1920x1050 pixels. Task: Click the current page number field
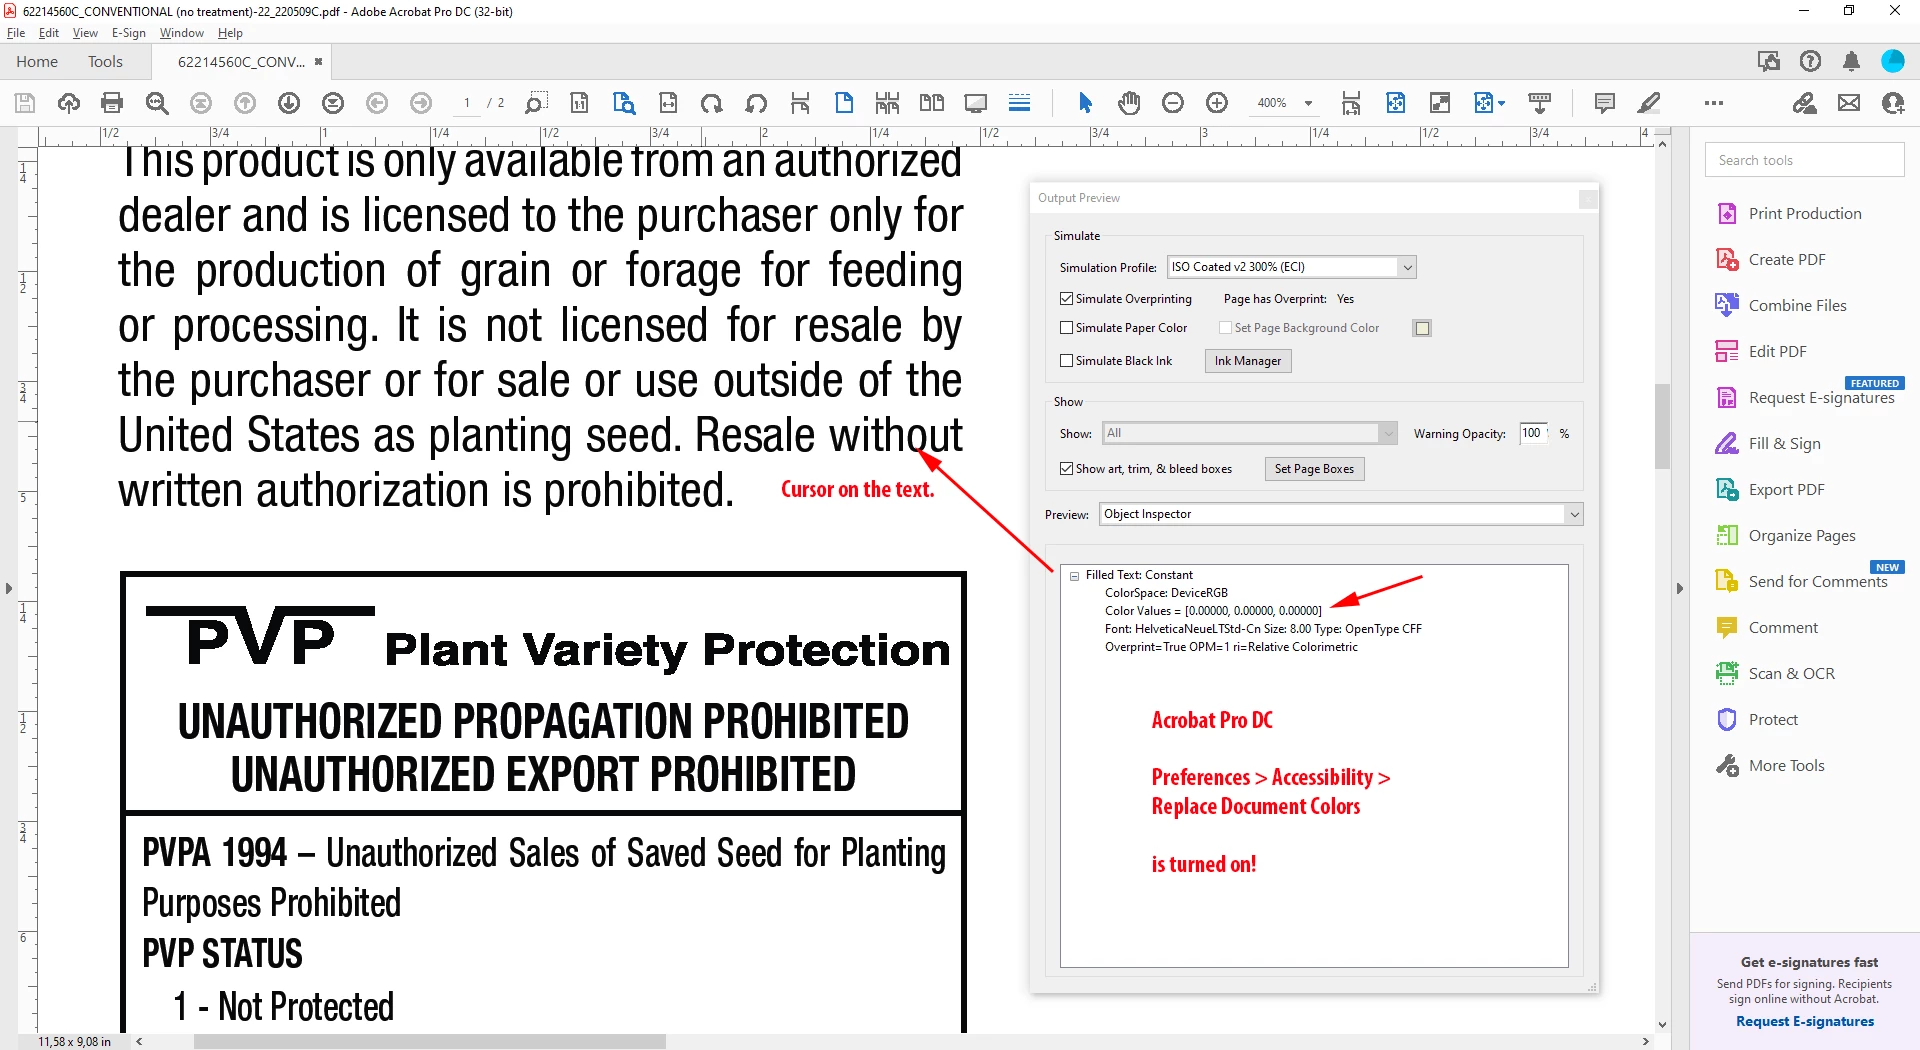[466, 103]
